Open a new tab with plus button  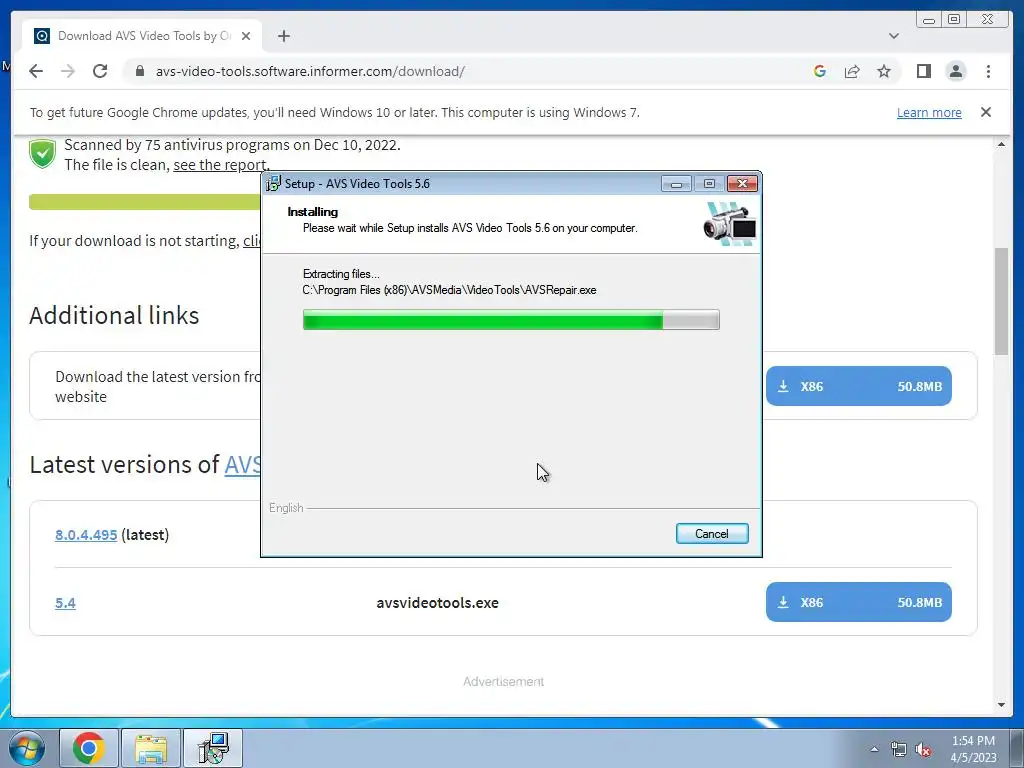click(x=283, y=36)
